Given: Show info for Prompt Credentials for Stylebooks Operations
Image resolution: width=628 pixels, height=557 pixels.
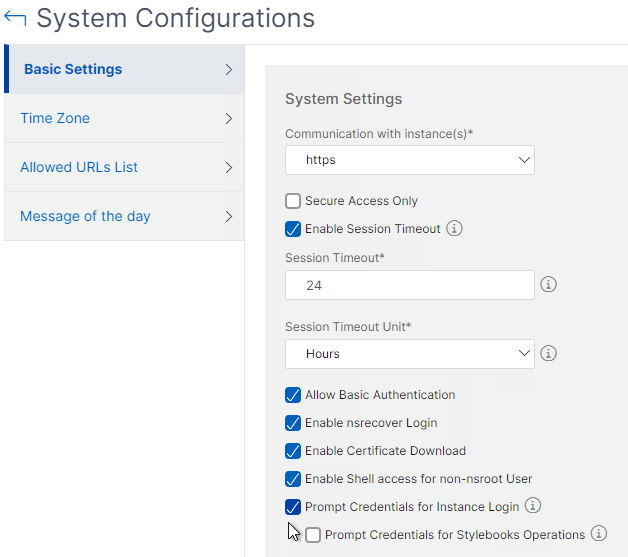Looking at the screenshot, I should click(x=599, y=533).
